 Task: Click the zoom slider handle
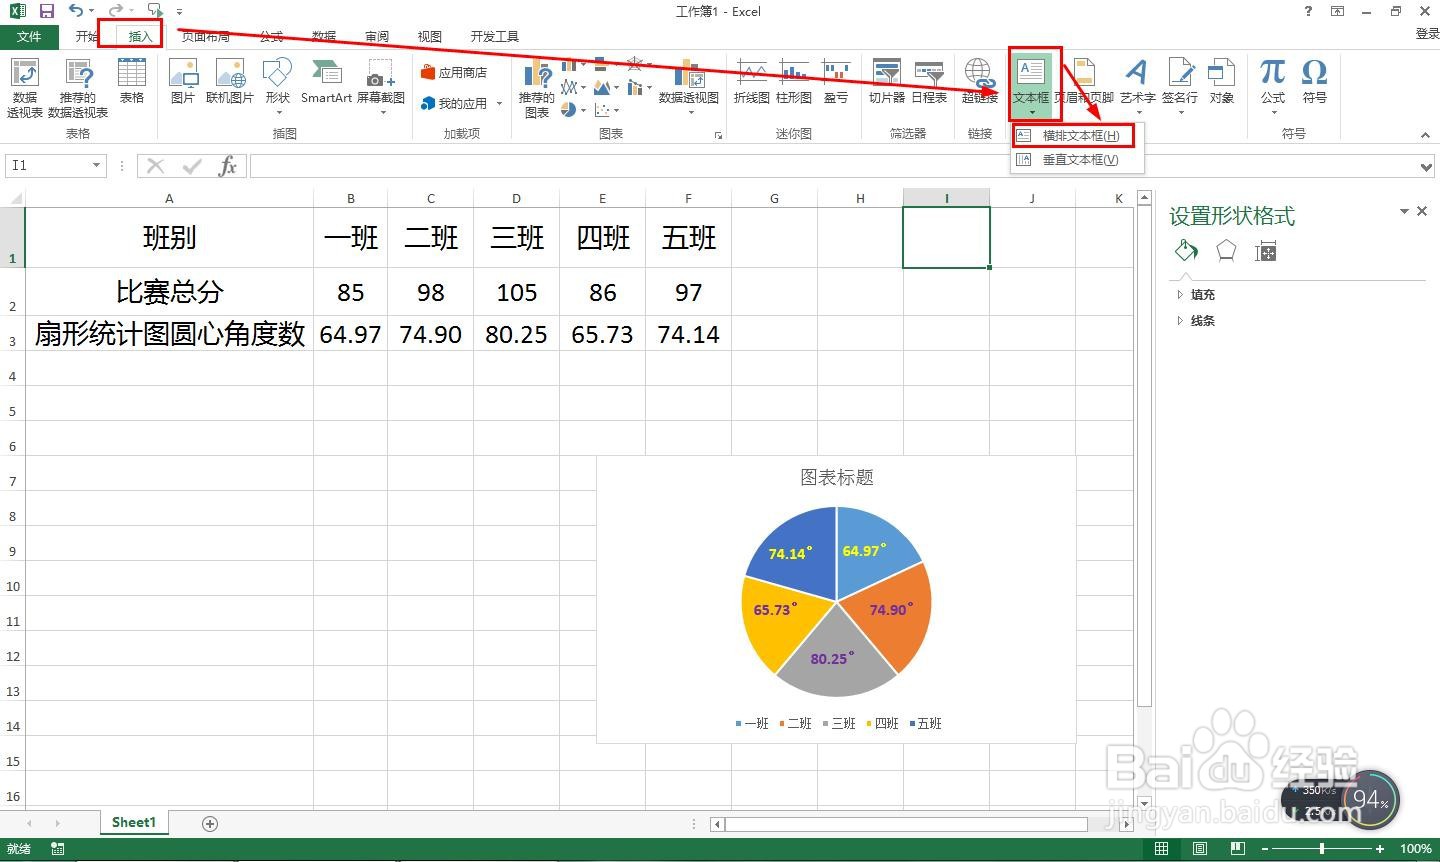pyautogui.click(x=1322, y=849)
